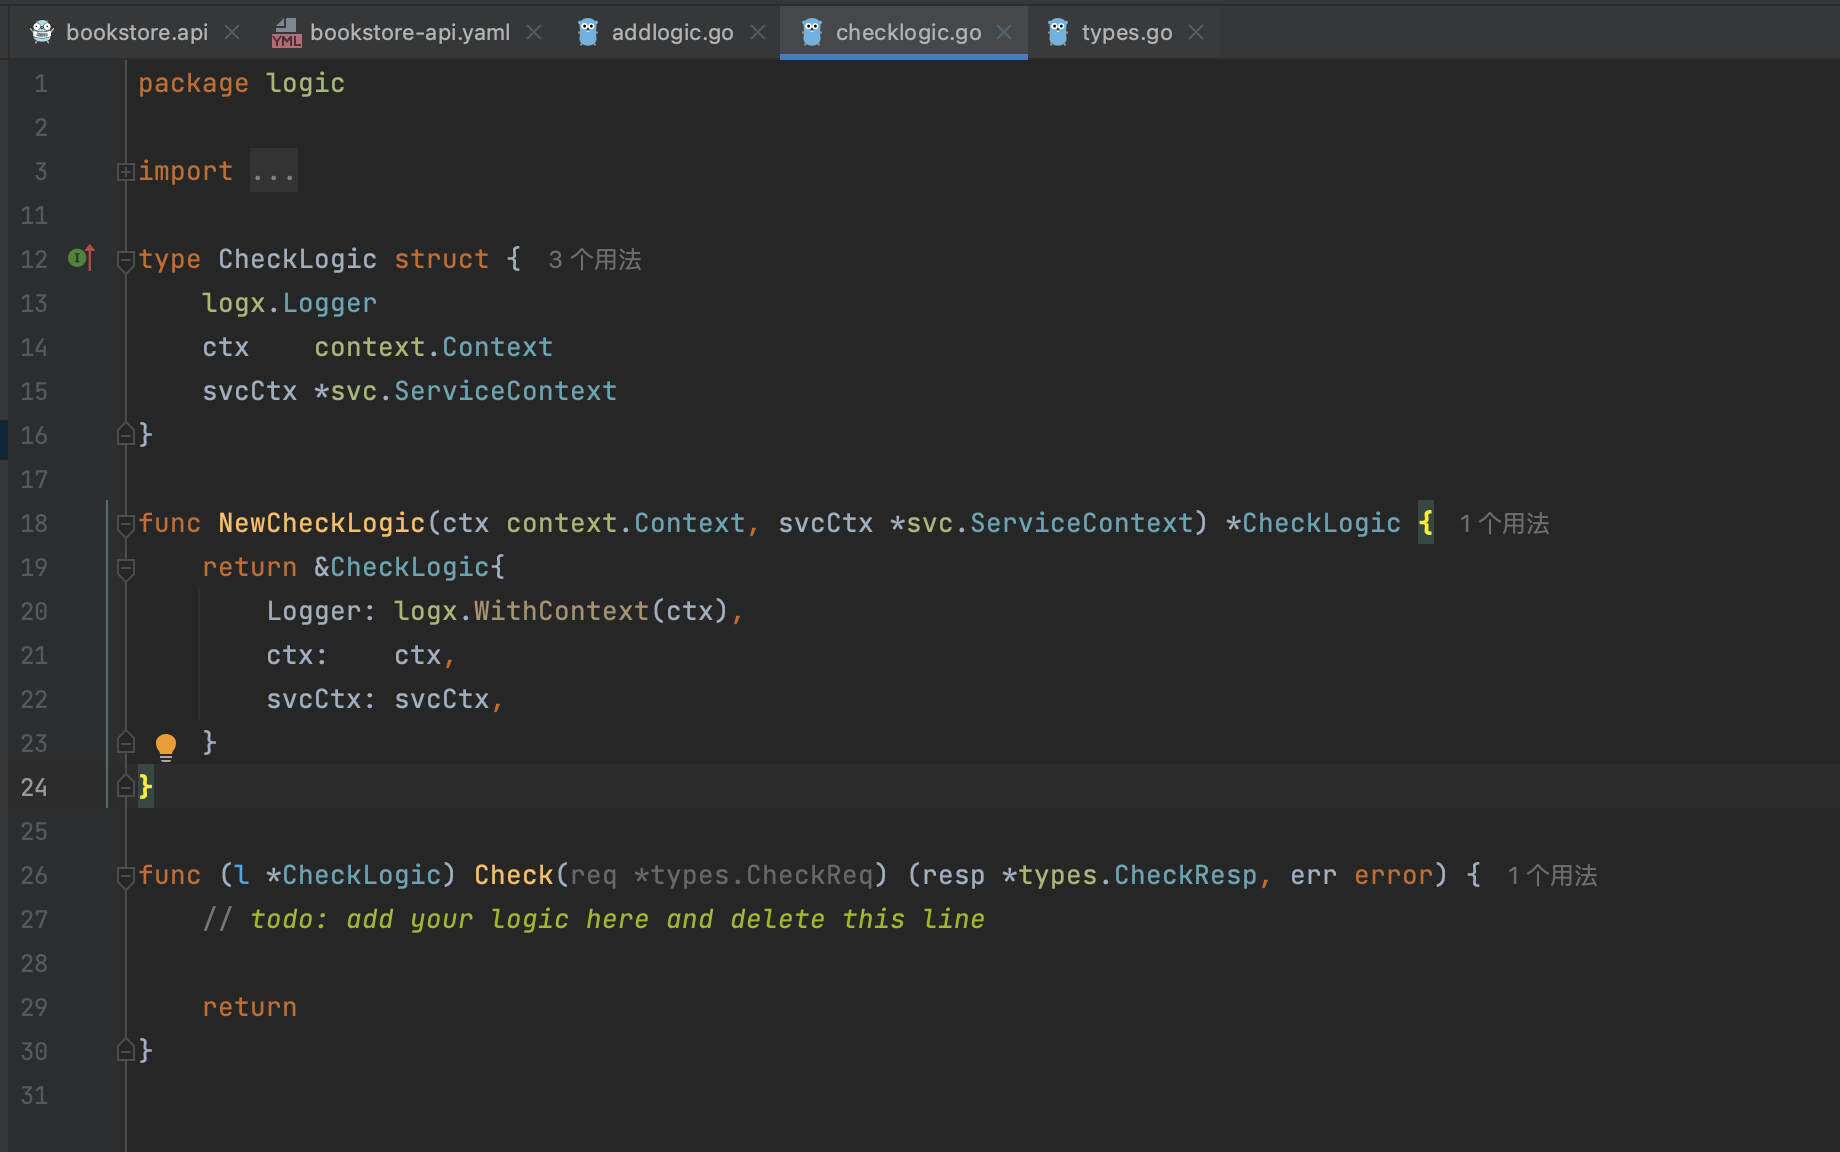Viewport: 1840px width, 1152px height.
Task: Click '&CheckLogic{' on line 19
Action: (x=409, y=567)
